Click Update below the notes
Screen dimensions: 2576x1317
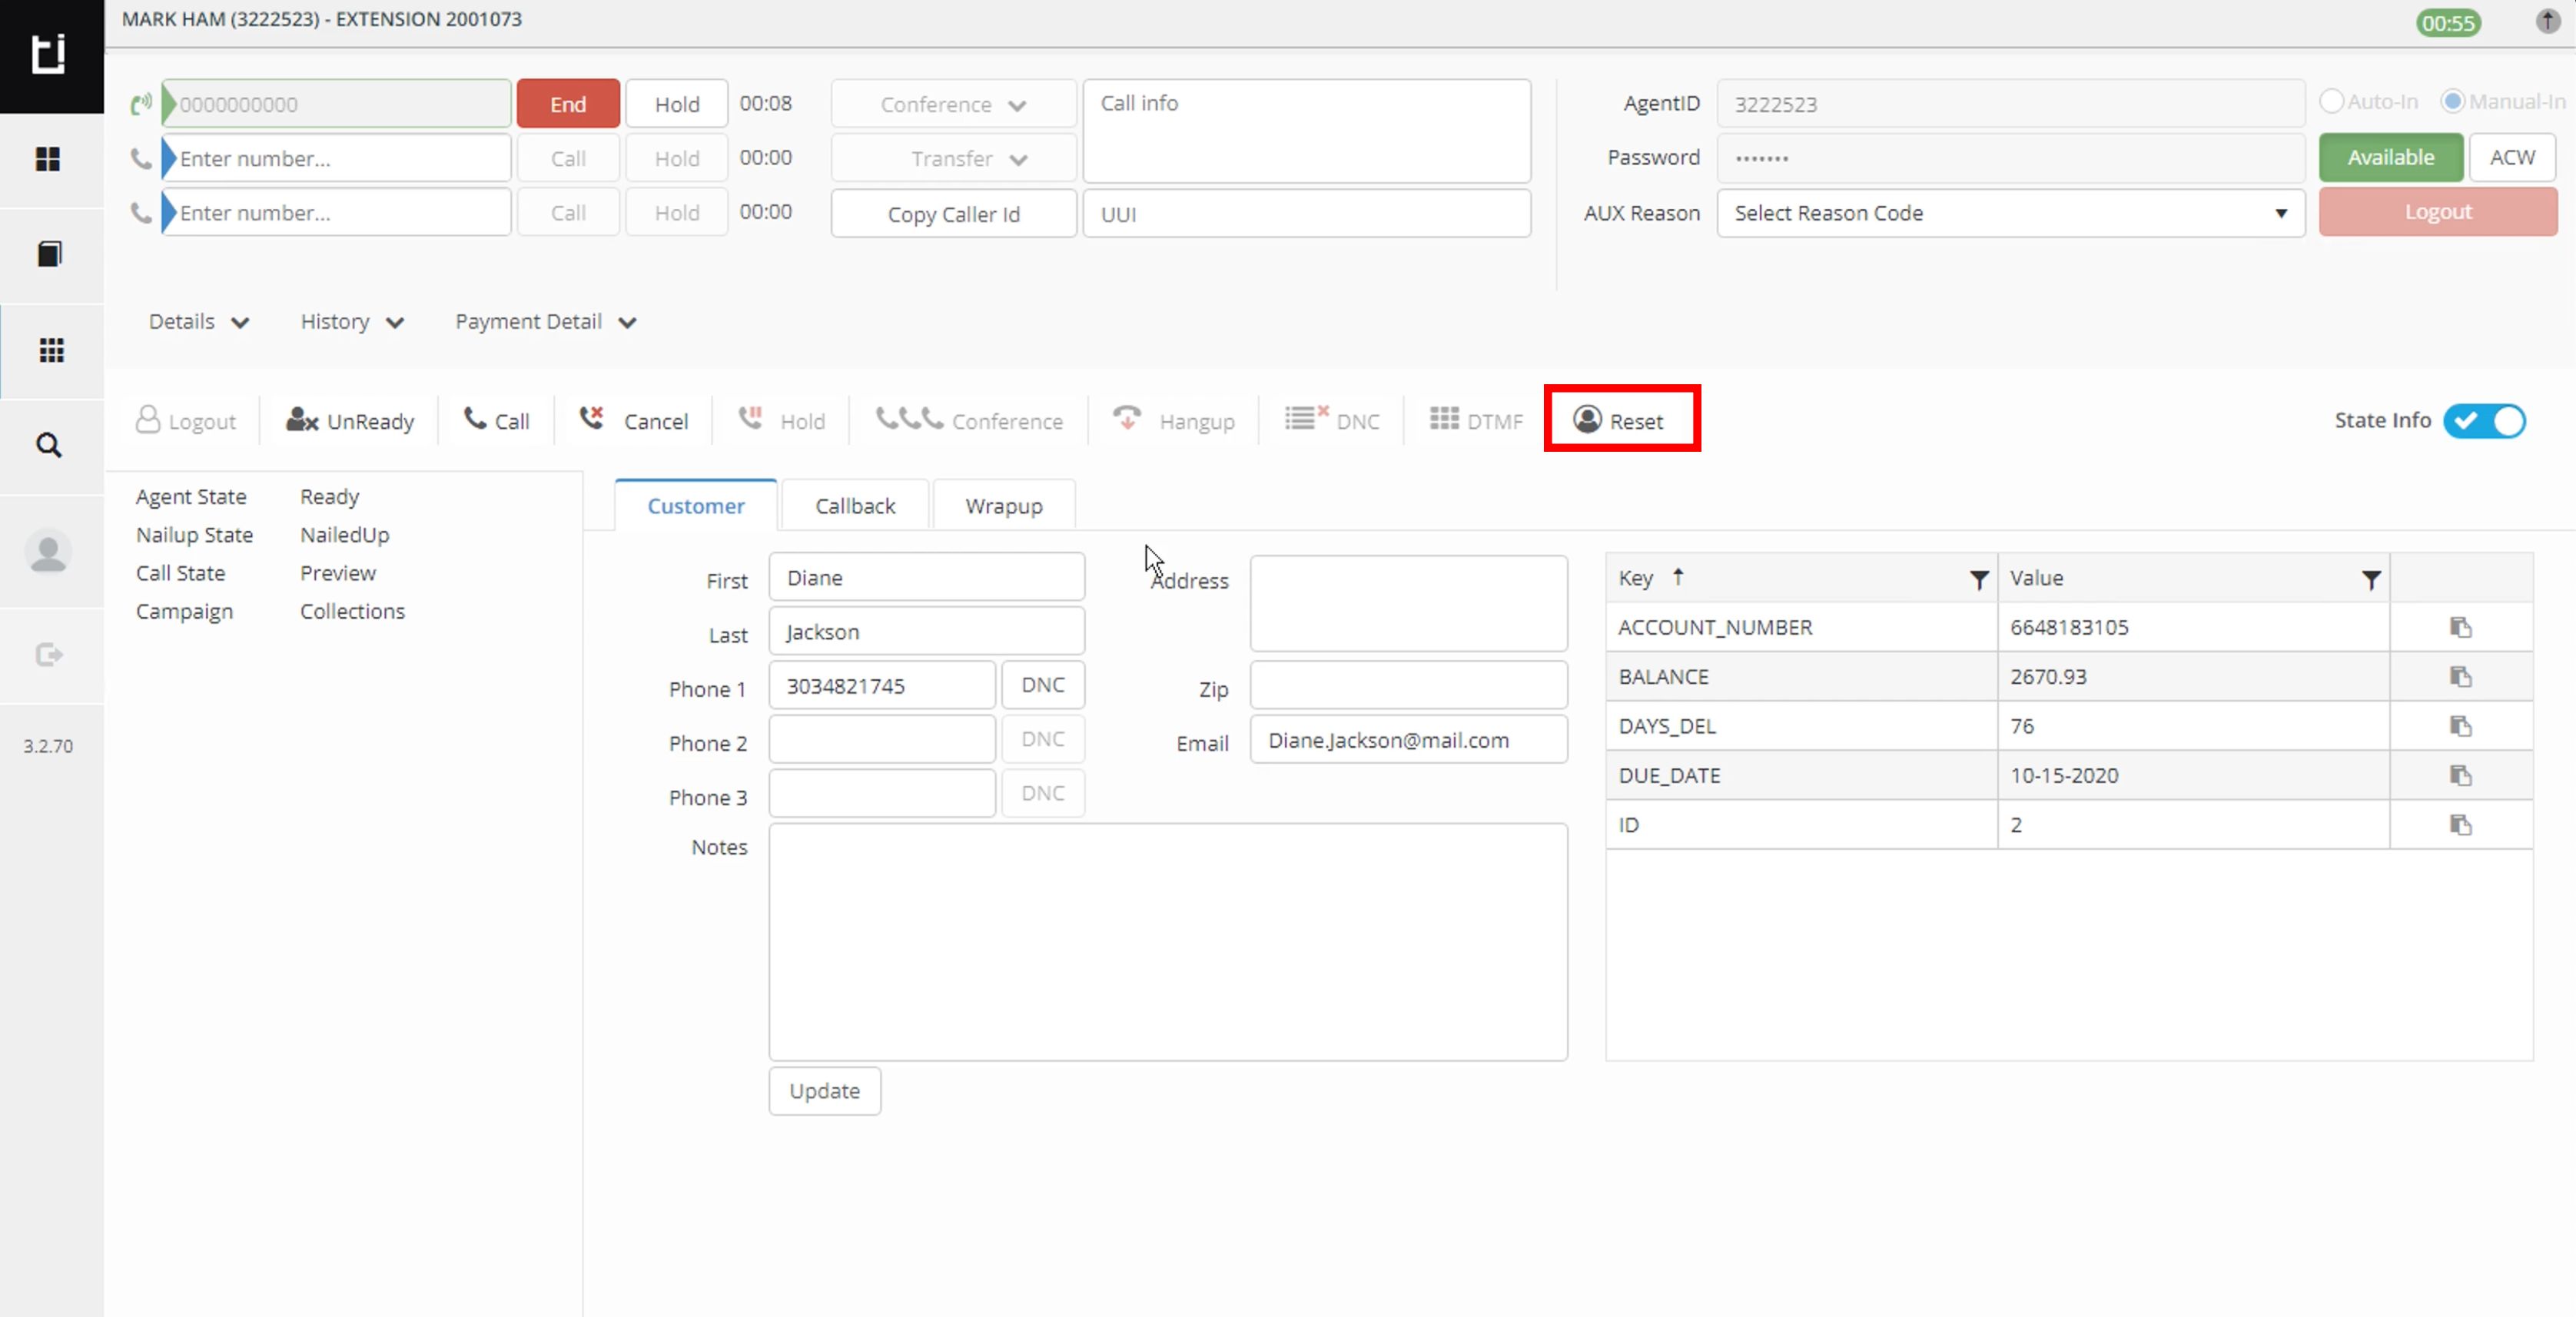click(x=824, y=1091)
